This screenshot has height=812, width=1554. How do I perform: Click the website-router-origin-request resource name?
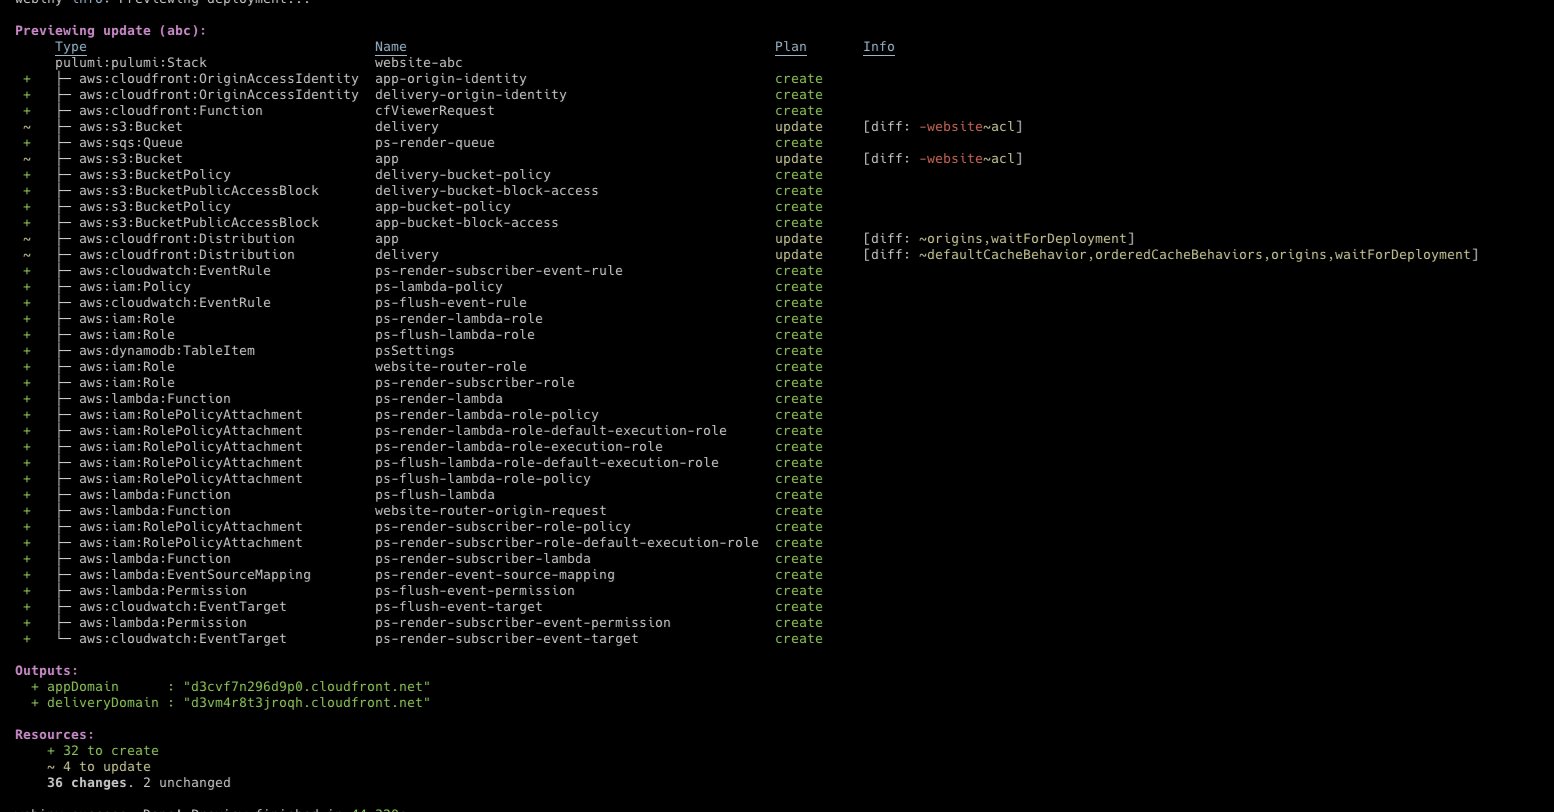coord(490,511)
